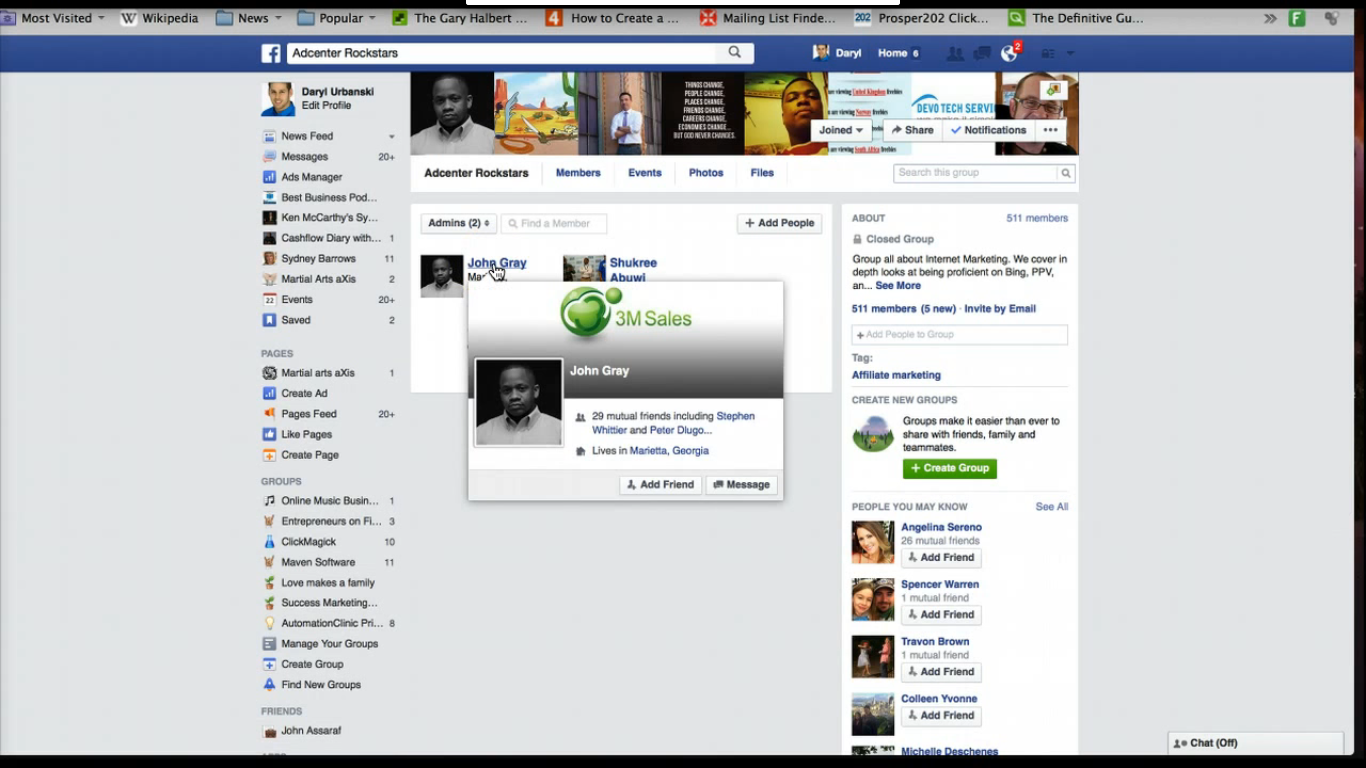This screenshot has height=768, width=1366.
Task: Click Add People to Group field
Action: 960,335
